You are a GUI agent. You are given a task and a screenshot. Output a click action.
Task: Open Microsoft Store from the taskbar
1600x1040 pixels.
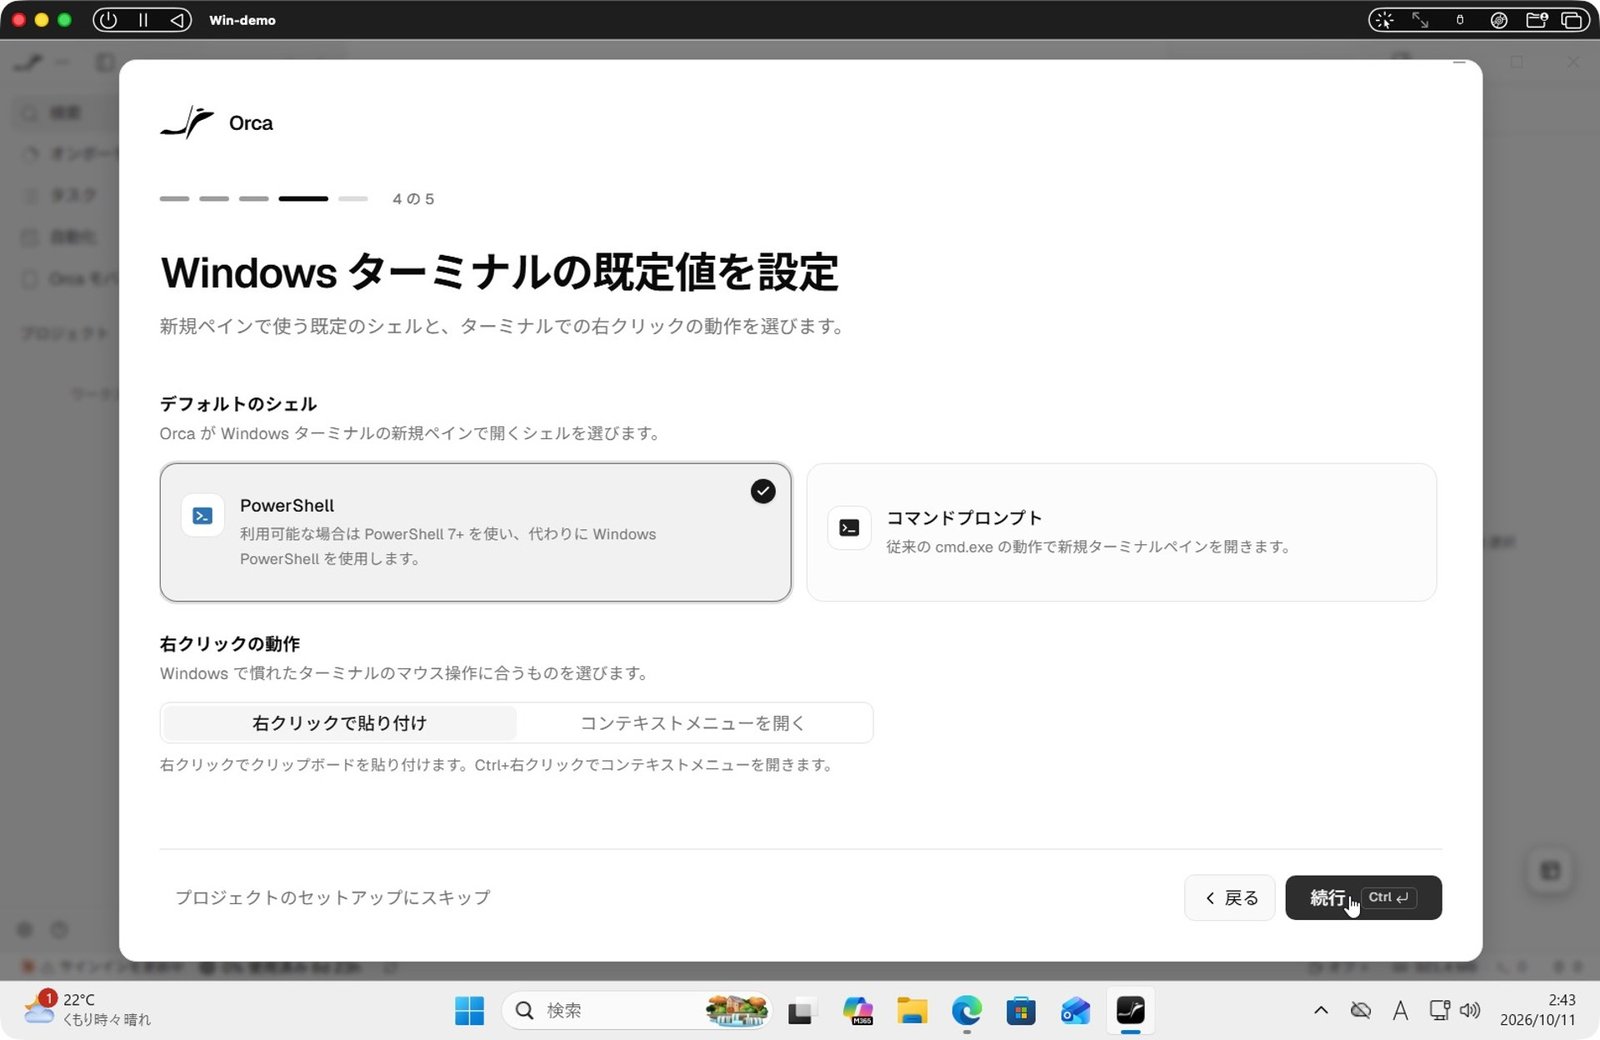pyautogui.click(x=1021, y=1011)
